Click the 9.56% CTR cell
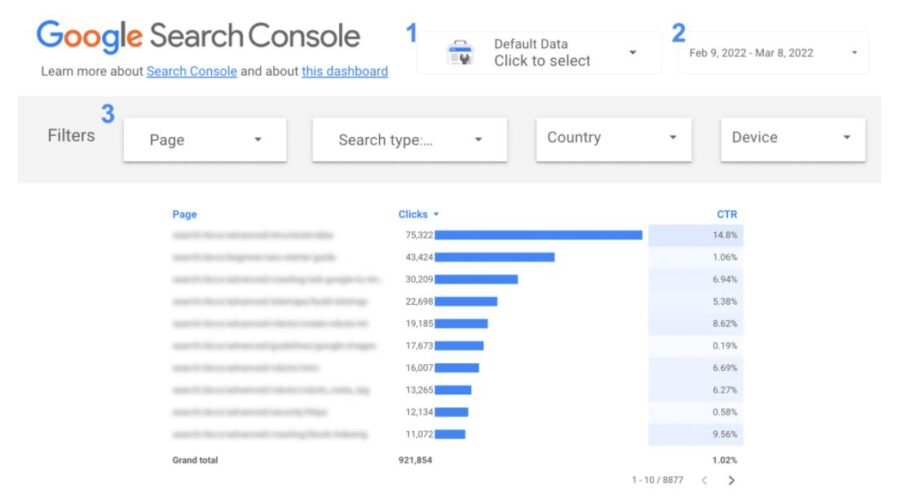This screenshot has height=497, width=900. pyautogui.click(x=696, y=434)
